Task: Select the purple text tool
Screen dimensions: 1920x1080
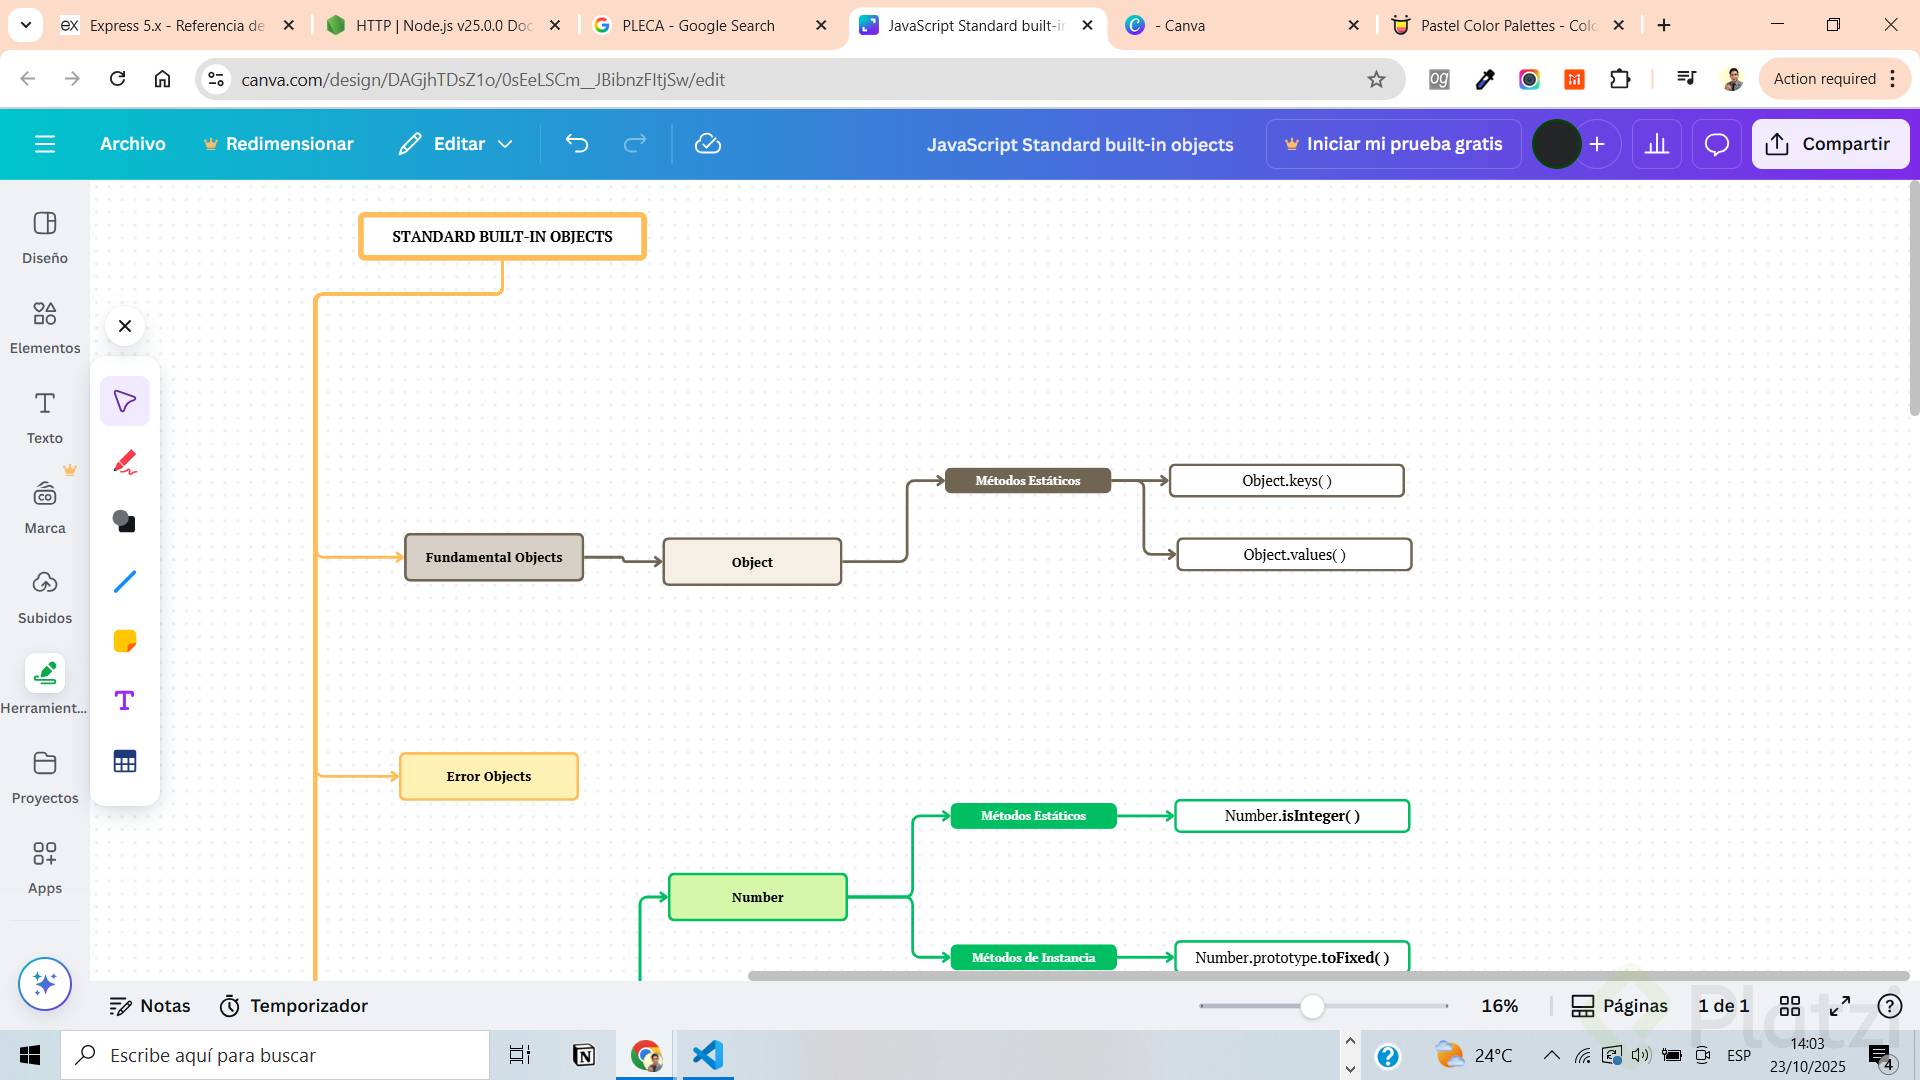Action: point(125,701)
